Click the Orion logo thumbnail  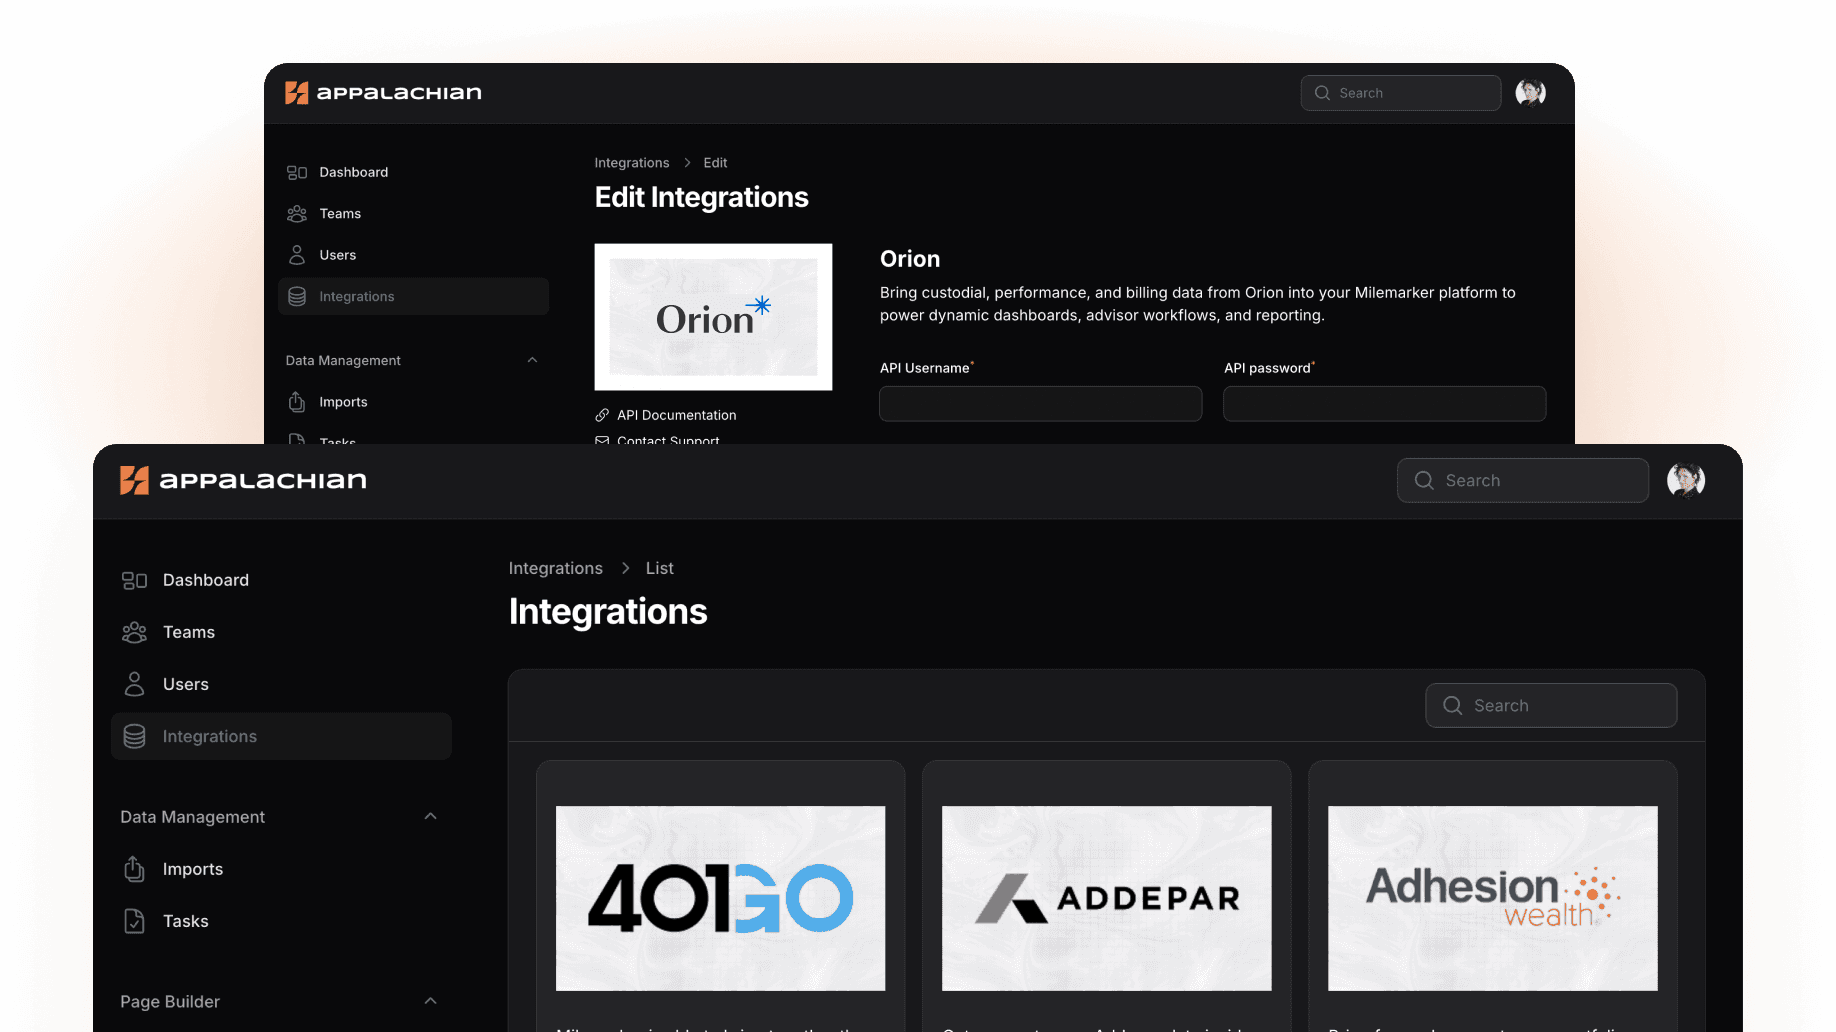(x=713, y=317)
